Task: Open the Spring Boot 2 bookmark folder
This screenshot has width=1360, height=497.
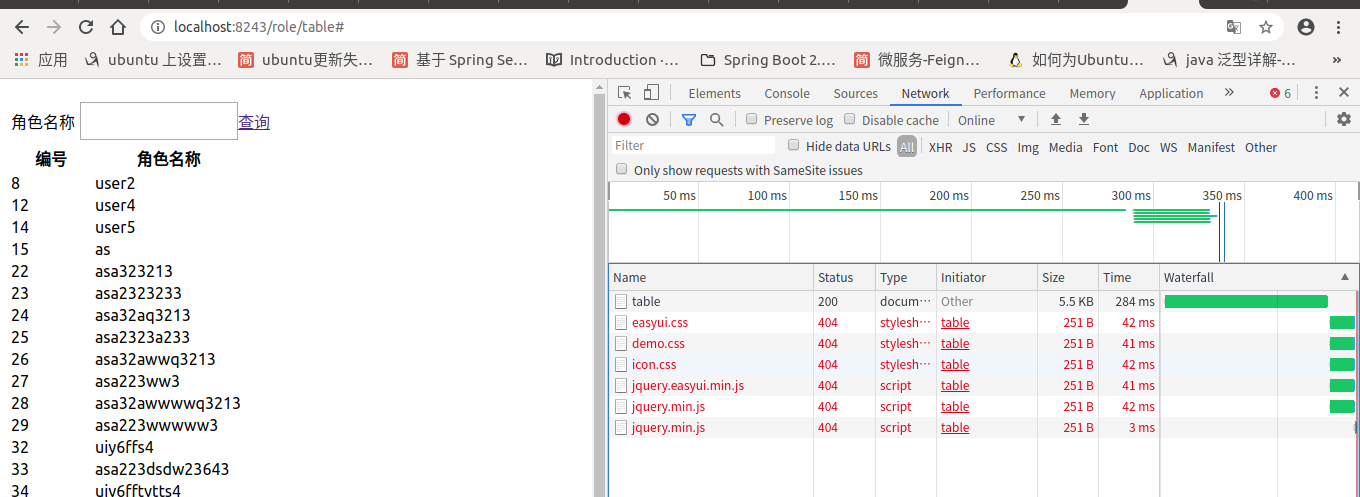Action: [768, 60]
